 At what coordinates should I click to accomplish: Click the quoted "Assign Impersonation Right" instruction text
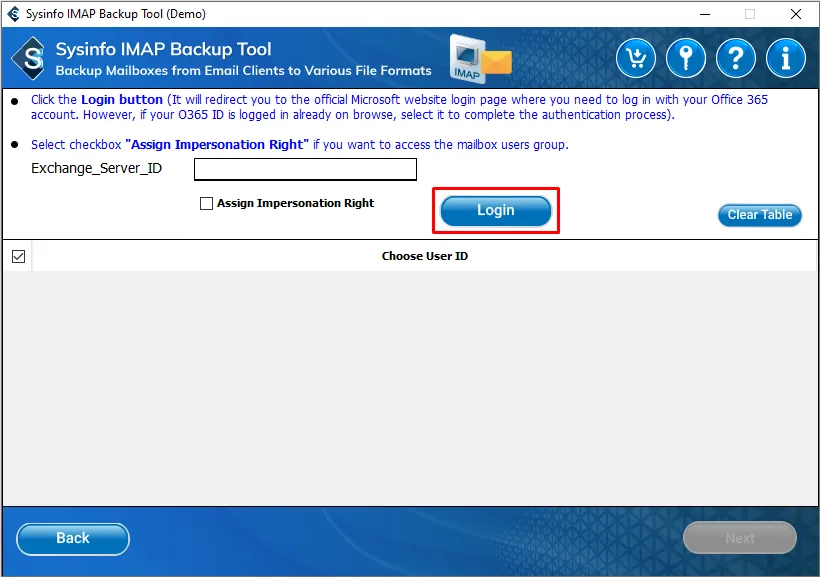click(x=217, y=145)
